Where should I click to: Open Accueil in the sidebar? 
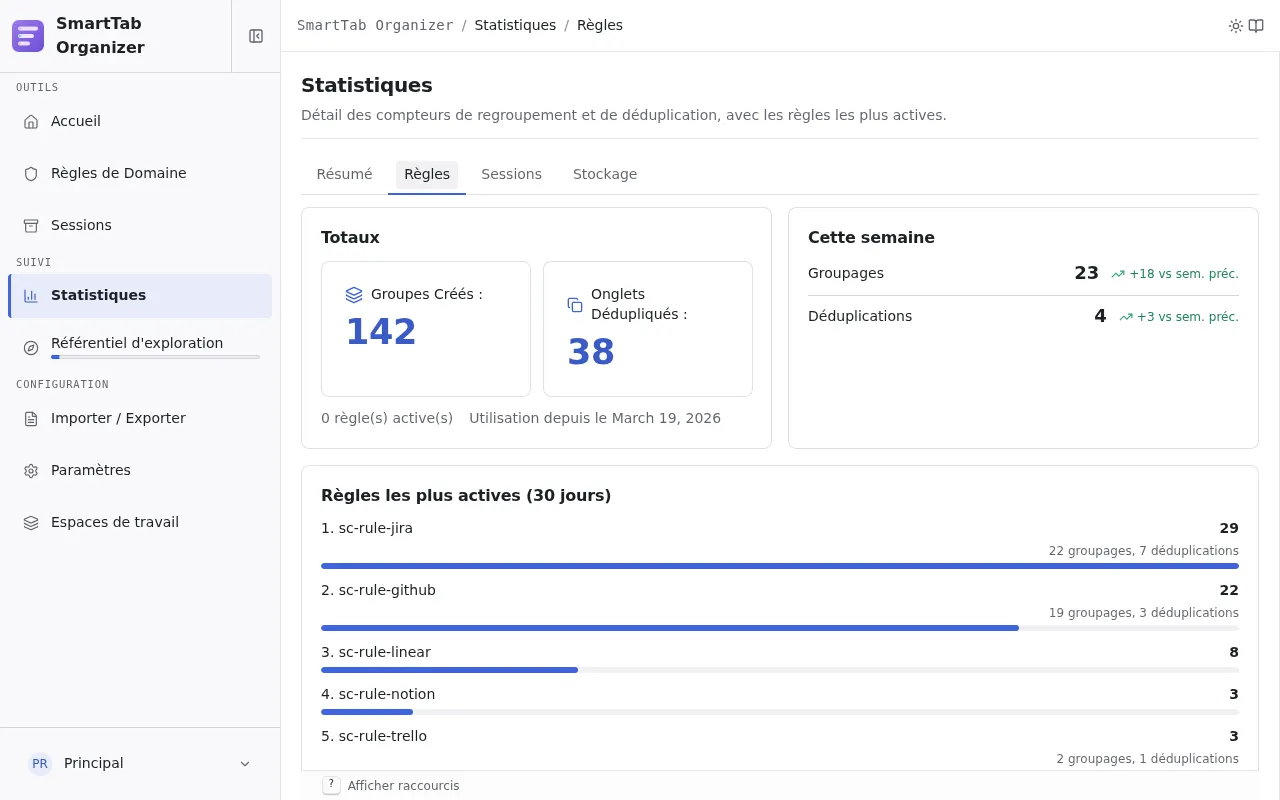pyautogui.click(x=140, y=121)
